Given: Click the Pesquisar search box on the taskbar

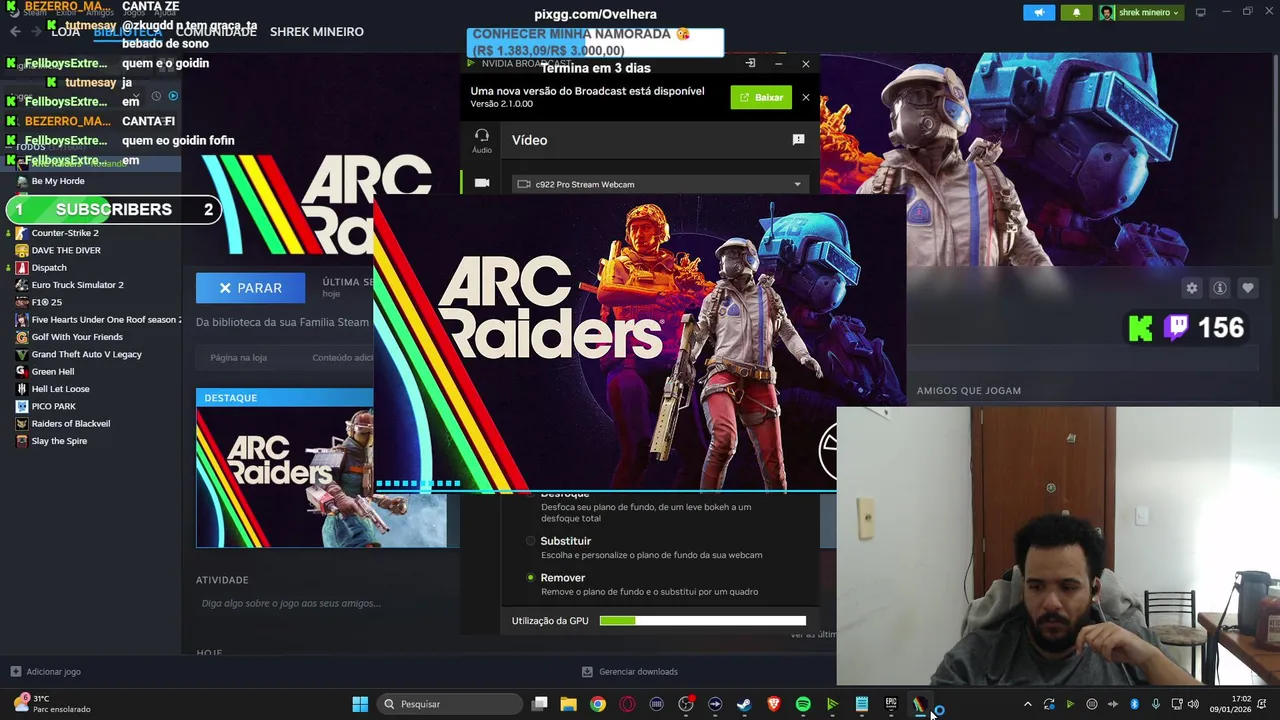Looking at the screenshot, I should coord(451,704).
